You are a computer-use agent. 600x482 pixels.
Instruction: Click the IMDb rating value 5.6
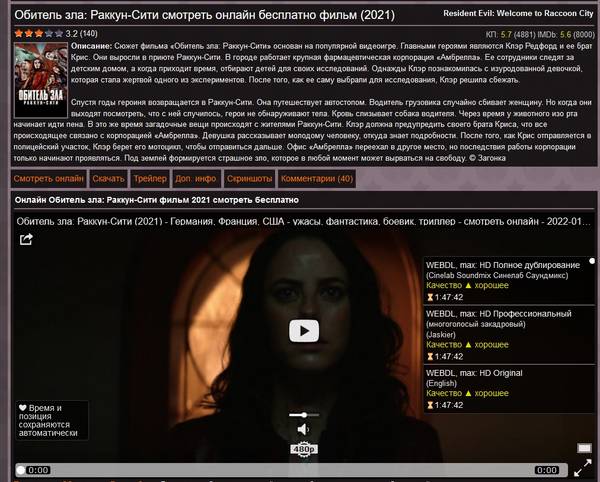[565, 35]
